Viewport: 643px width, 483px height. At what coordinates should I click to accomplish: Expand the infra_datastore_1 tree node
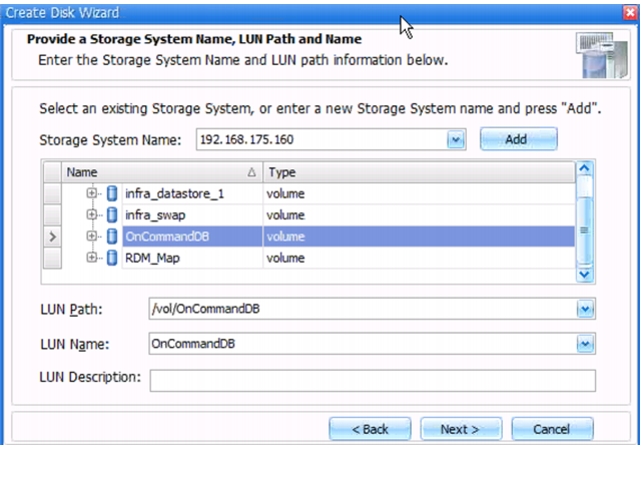tap(91, 193)
